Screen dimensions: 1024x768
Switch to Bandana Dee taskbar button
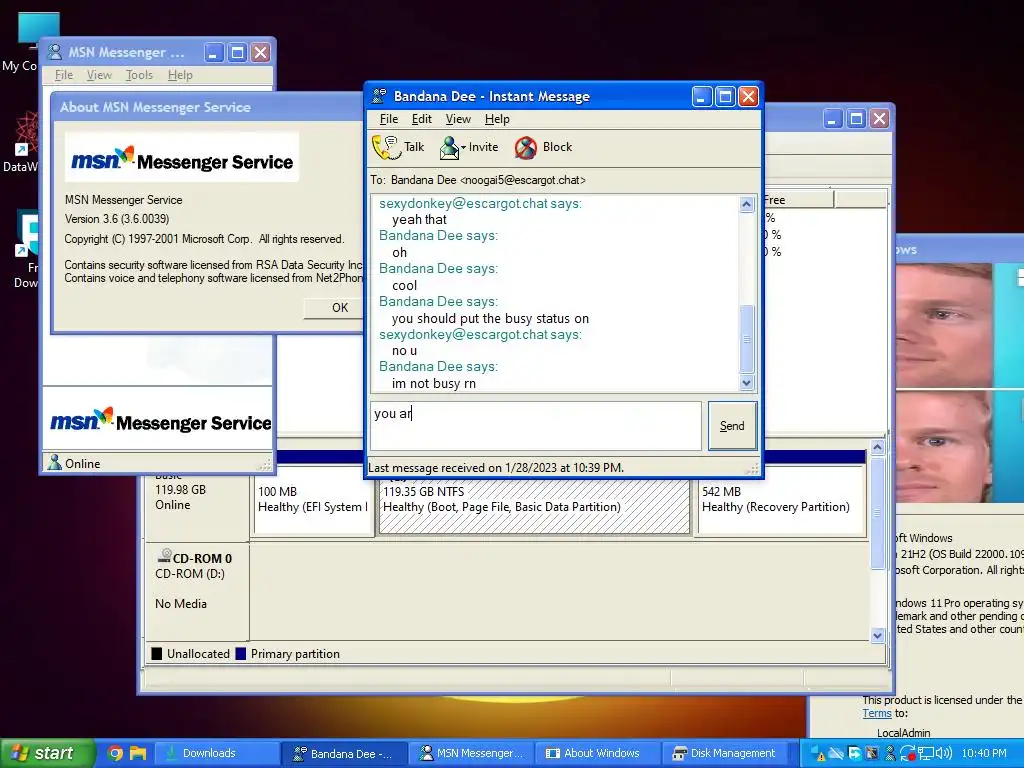[344, 754]
